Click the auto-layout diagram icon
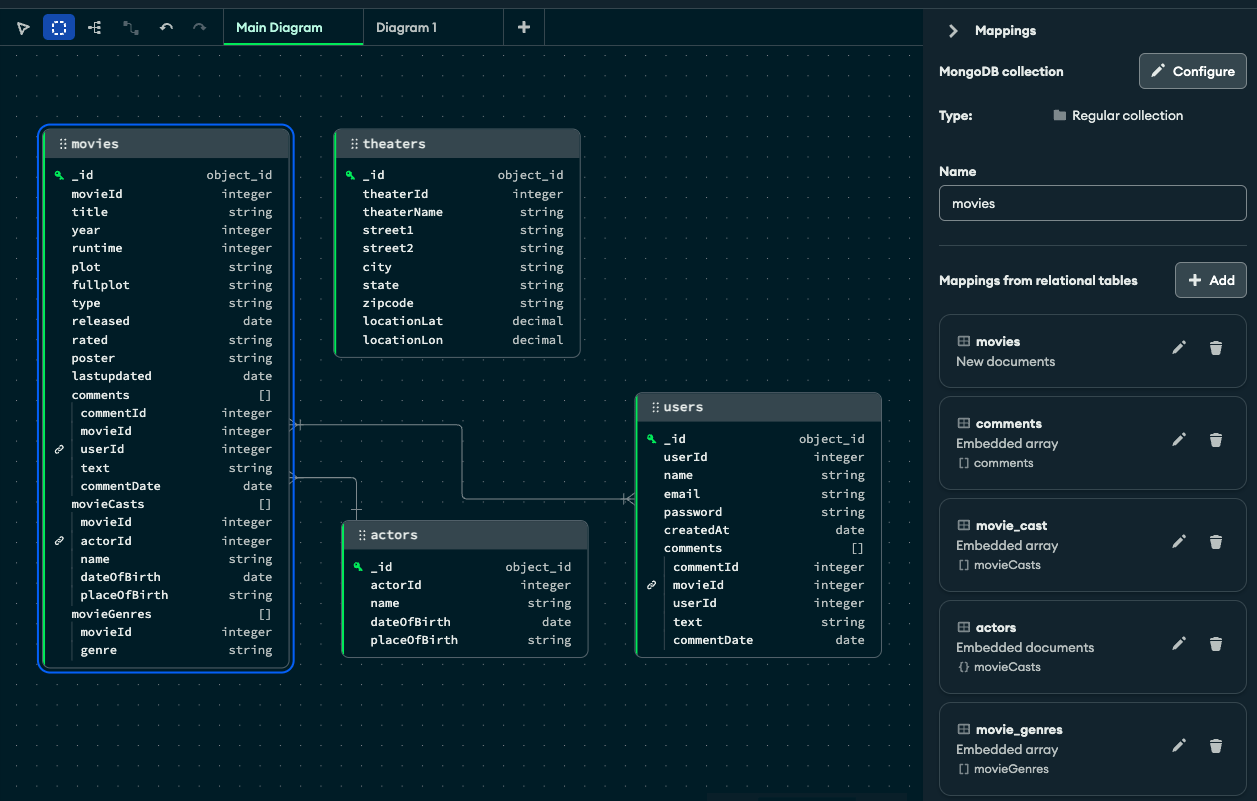The width and height of the screenshot is (1257, 801). pyautogui.click(x=95, y=28)
